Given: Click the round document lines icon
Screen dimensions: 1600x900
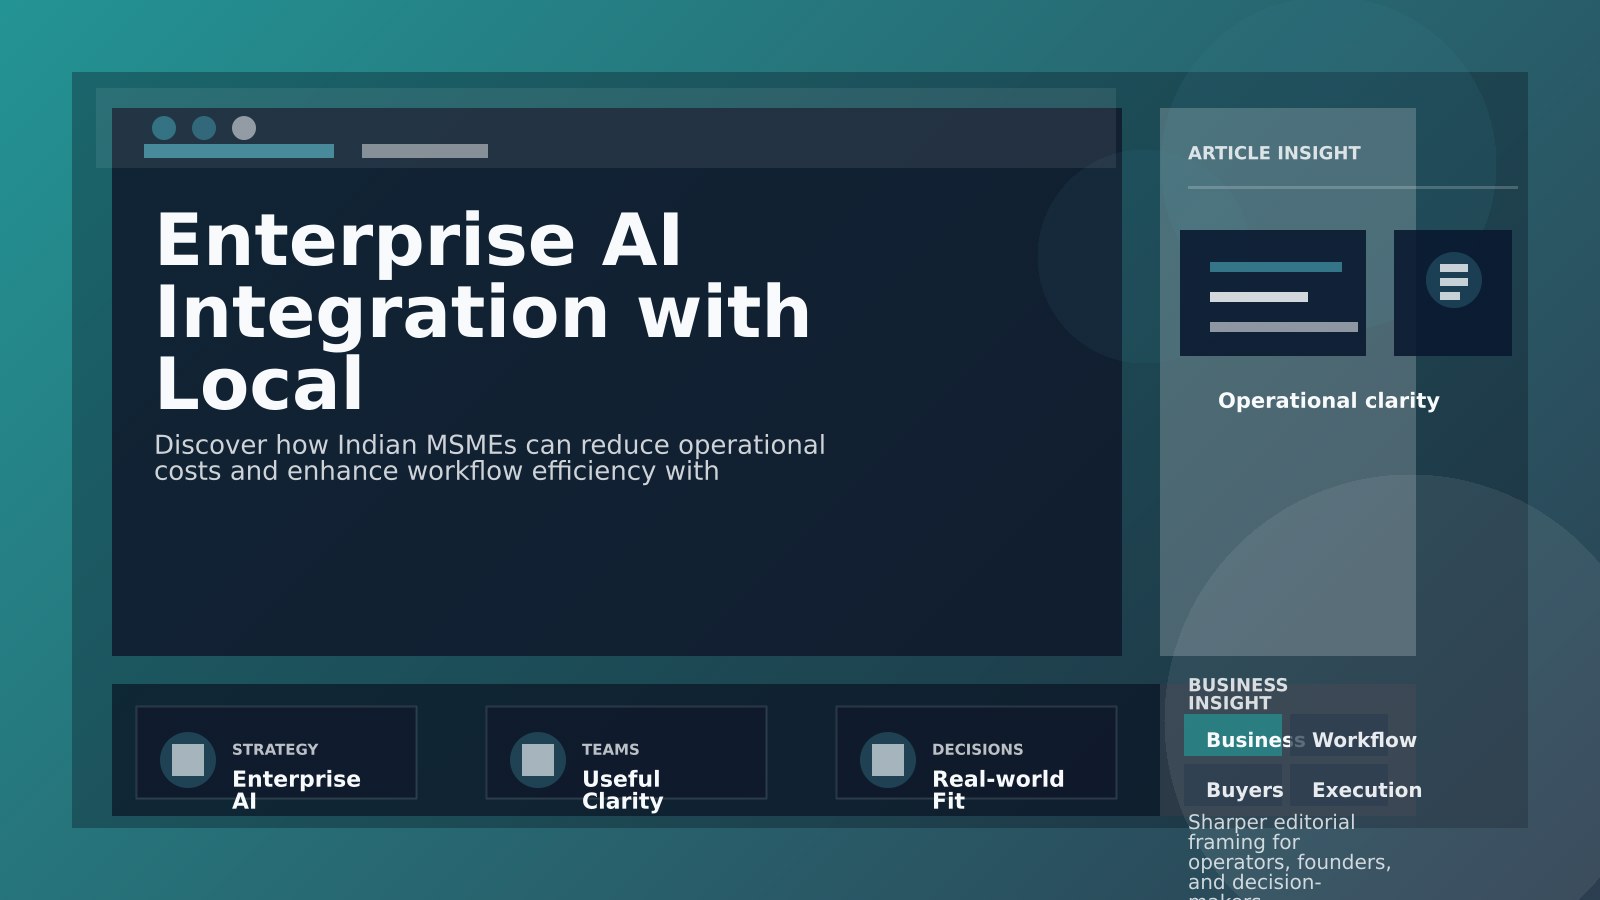Looking at the screenshot, I should (x=1453, y=281).
